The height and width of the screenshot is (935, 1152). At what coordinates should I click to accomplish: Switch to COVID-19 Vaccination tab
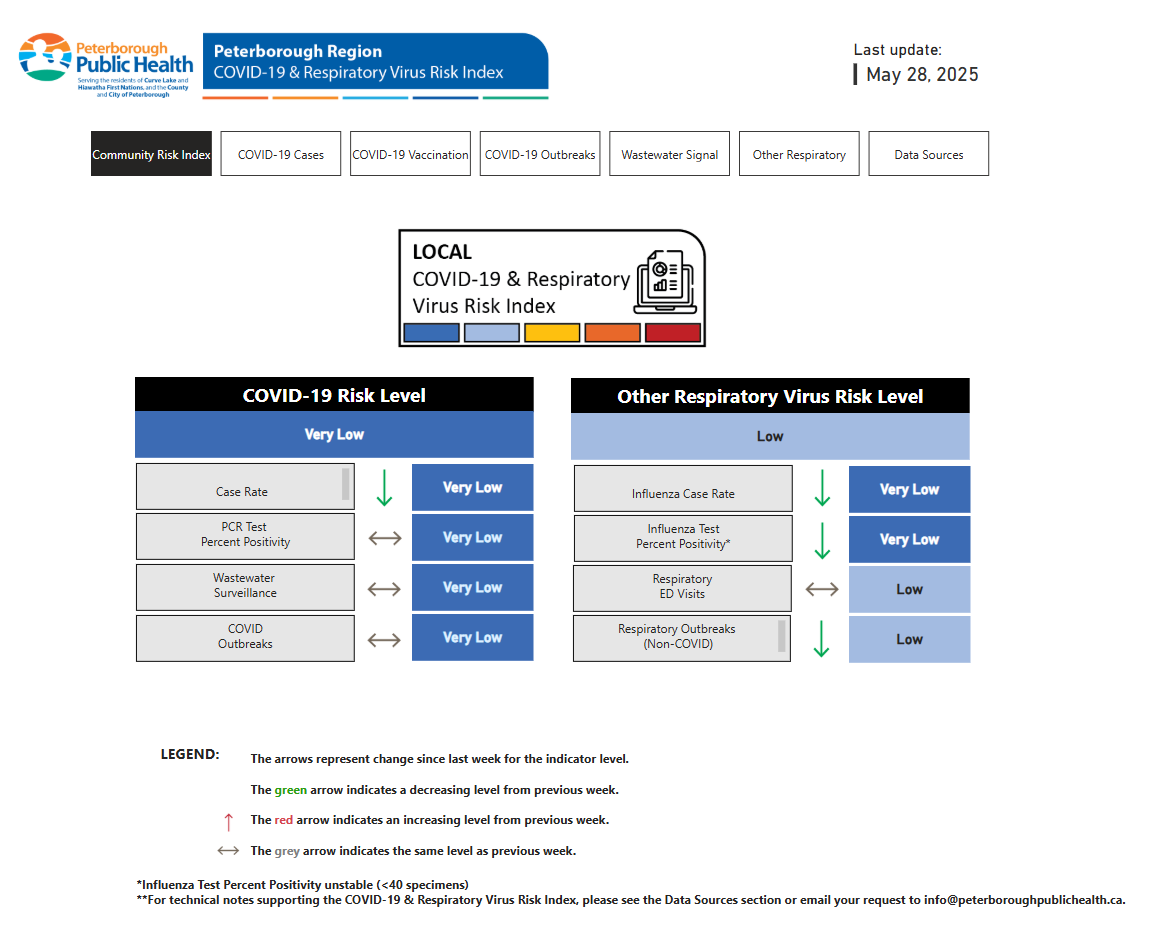click(x=411, y=154)
